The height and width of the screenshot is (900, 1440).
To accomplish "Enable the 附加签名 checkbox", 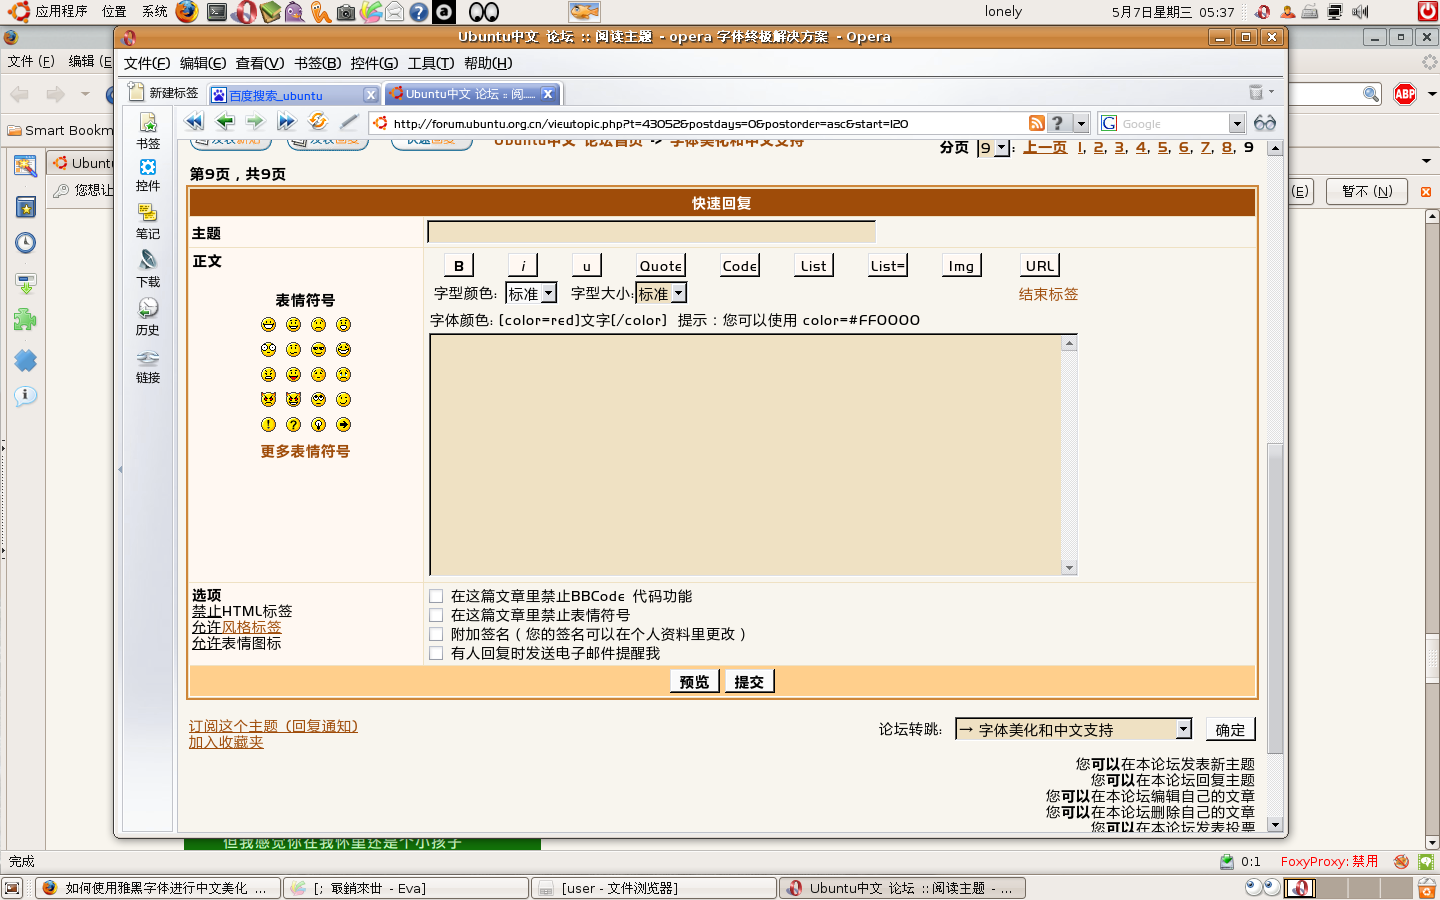I will pos(436,634).
